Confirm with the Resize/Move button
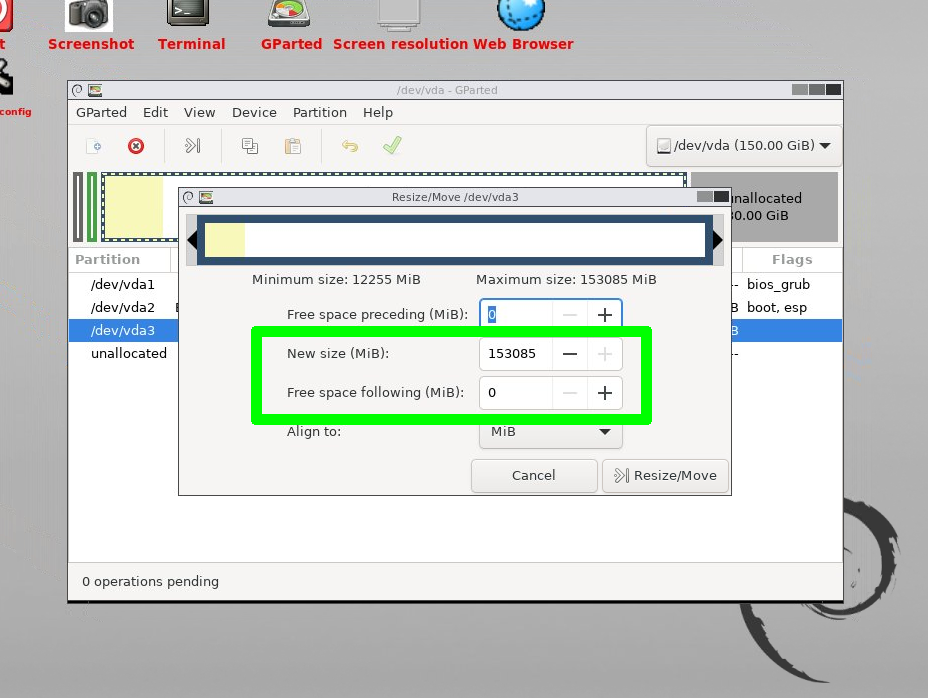This screenshot has width=928, height=698. 666,476
